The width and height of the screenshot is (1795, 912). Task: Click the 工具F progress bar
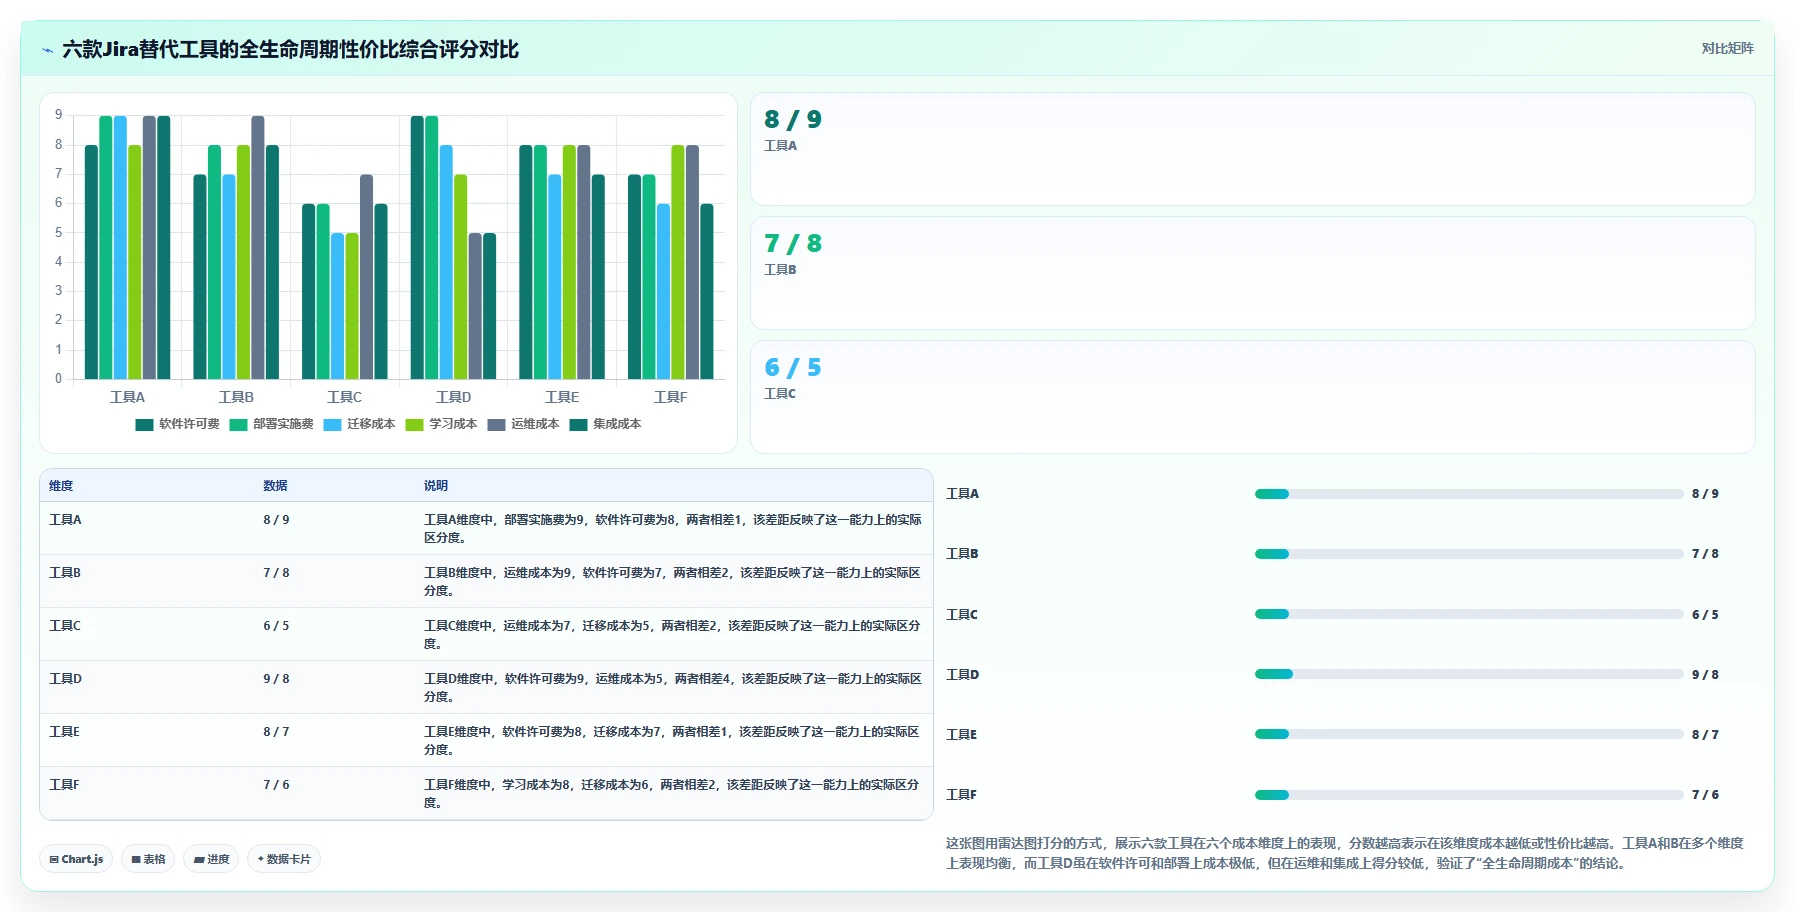1468,795
